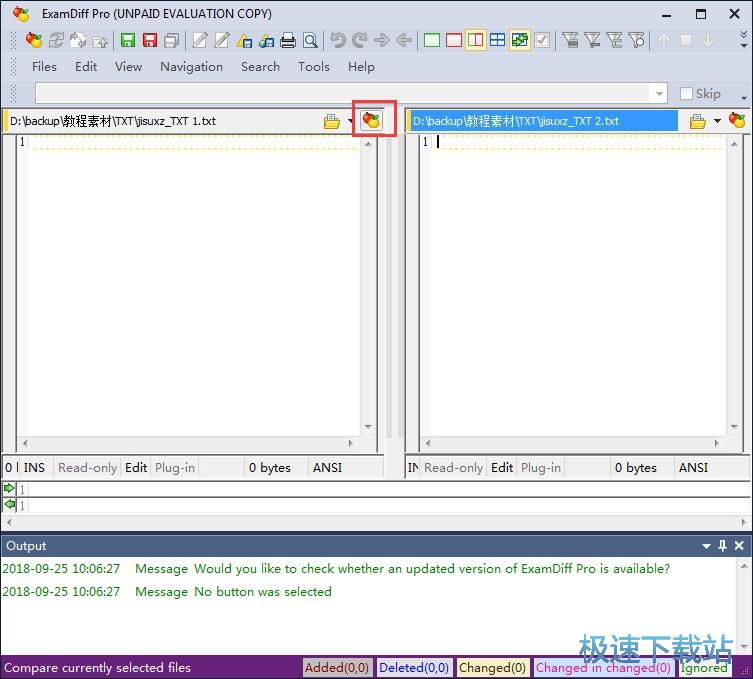Click the green Save disk icon
753x679 pixels.
point(128,41)
